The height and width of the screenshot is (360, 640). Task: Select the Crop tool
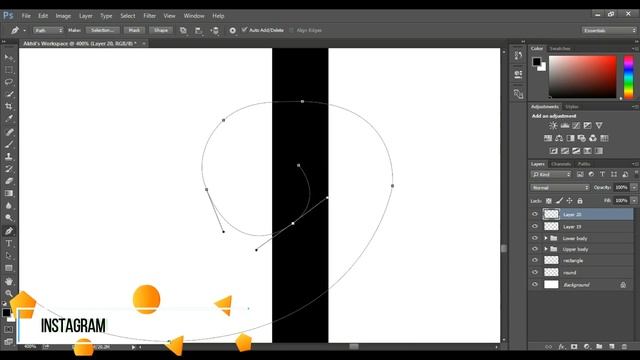point(9,107)
